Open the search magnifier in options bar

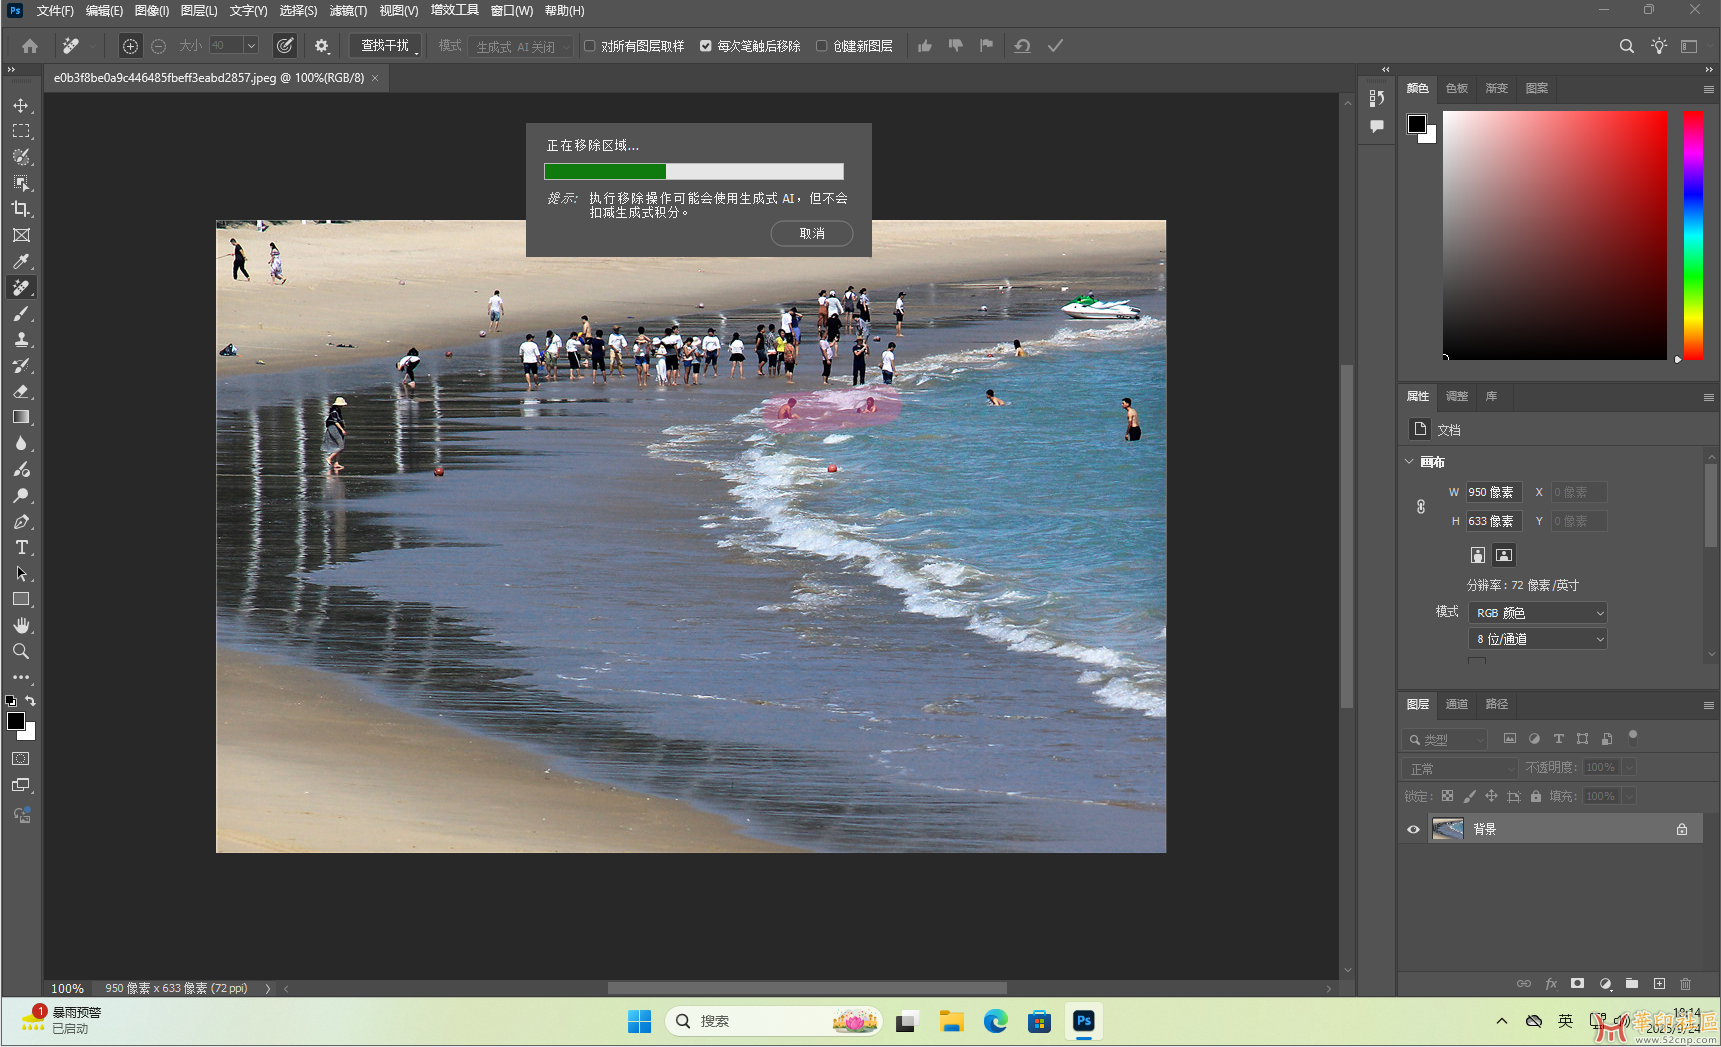pos(1626,46)
